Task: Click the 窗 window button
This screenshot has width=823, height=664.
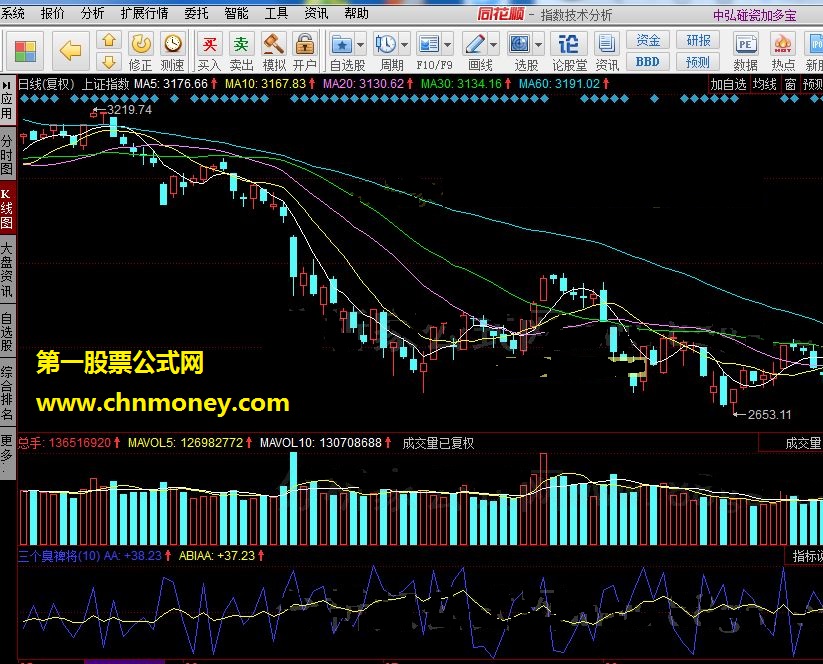Action: 790,84
